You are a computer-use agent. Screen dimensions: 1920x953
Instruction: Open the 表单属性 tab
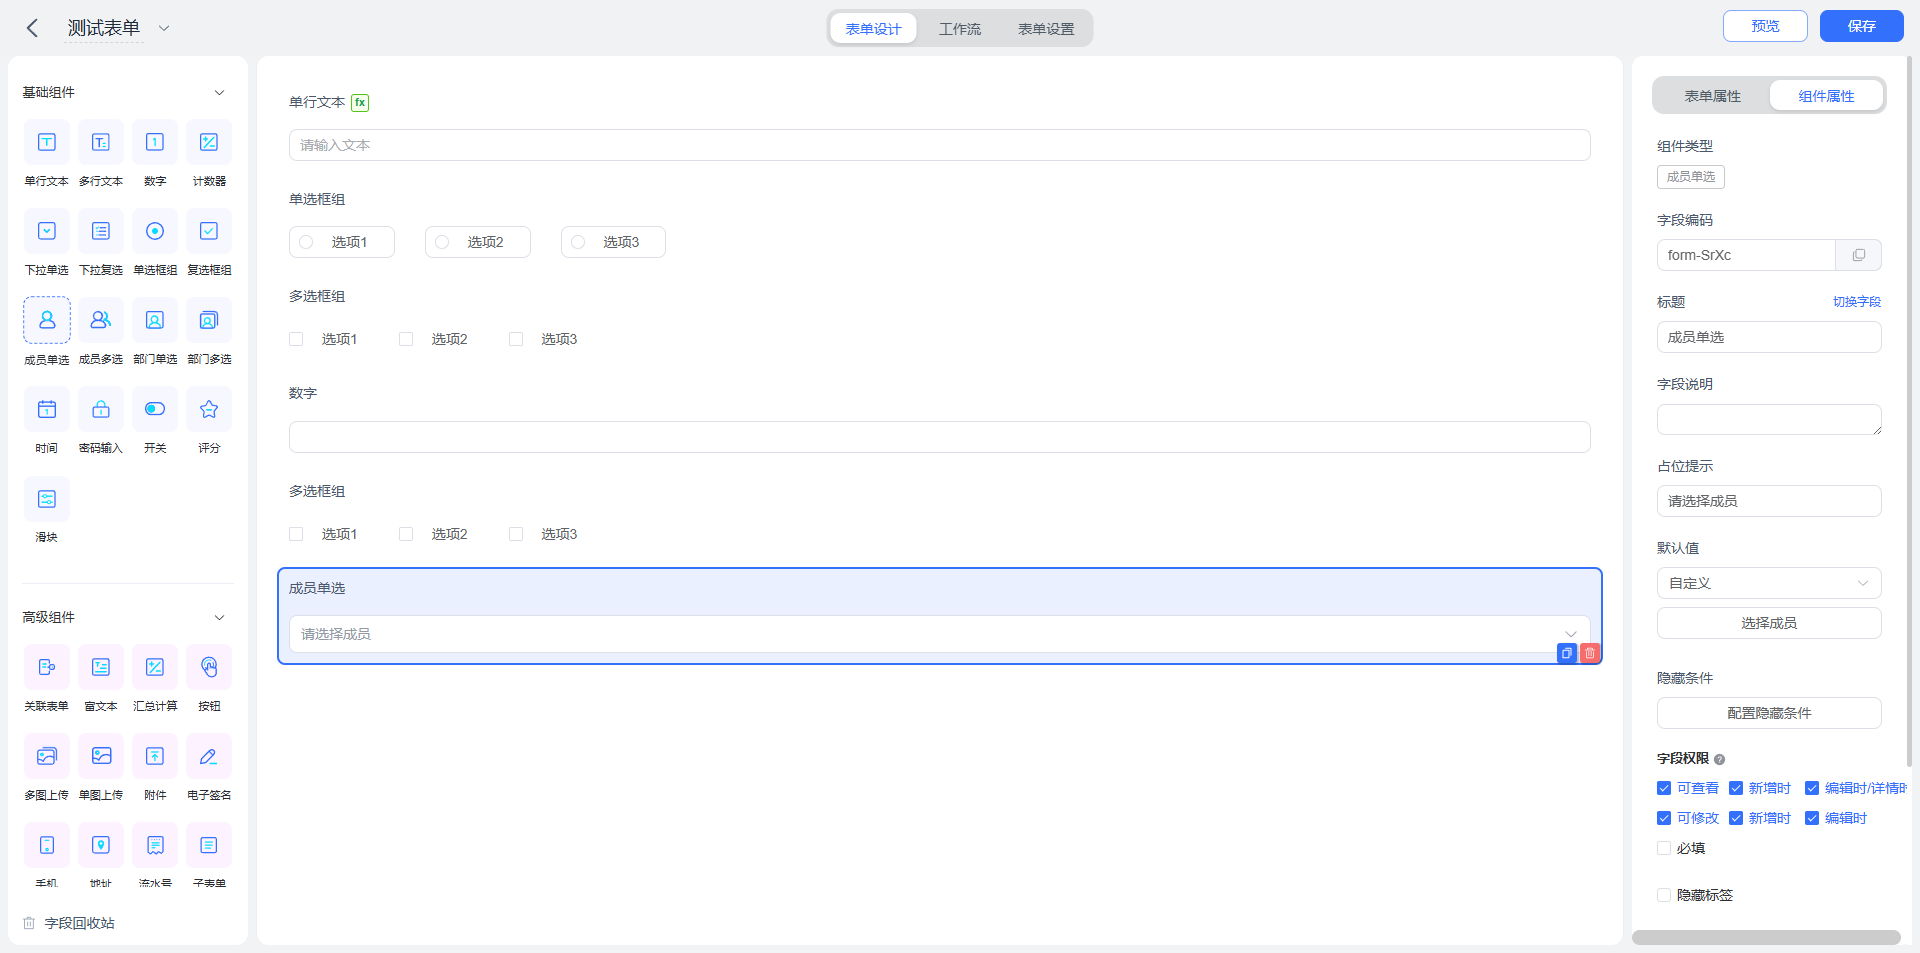(1712, 96)
